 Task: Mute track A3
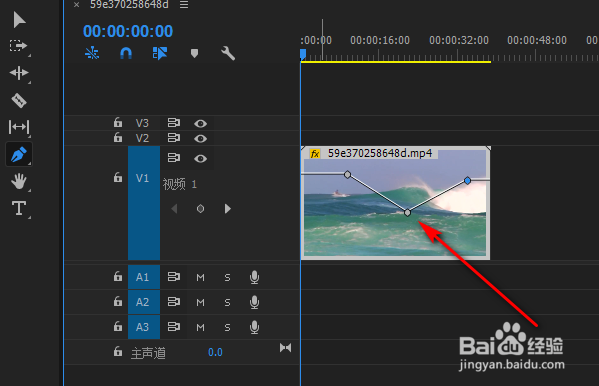click(200, 328)
